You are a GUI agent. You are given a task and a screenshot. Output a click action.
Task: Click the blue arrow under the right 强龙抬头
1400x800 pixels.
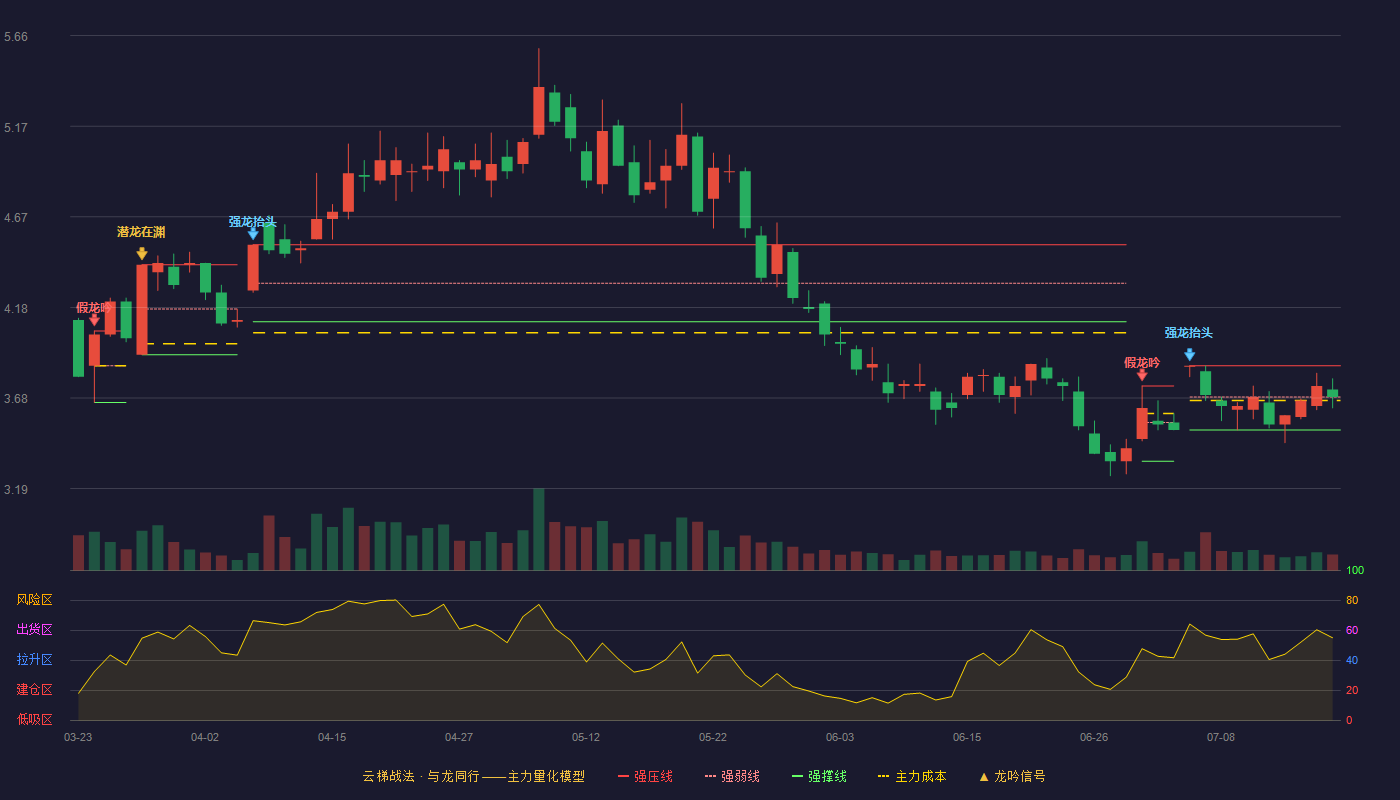point(1189,354)
